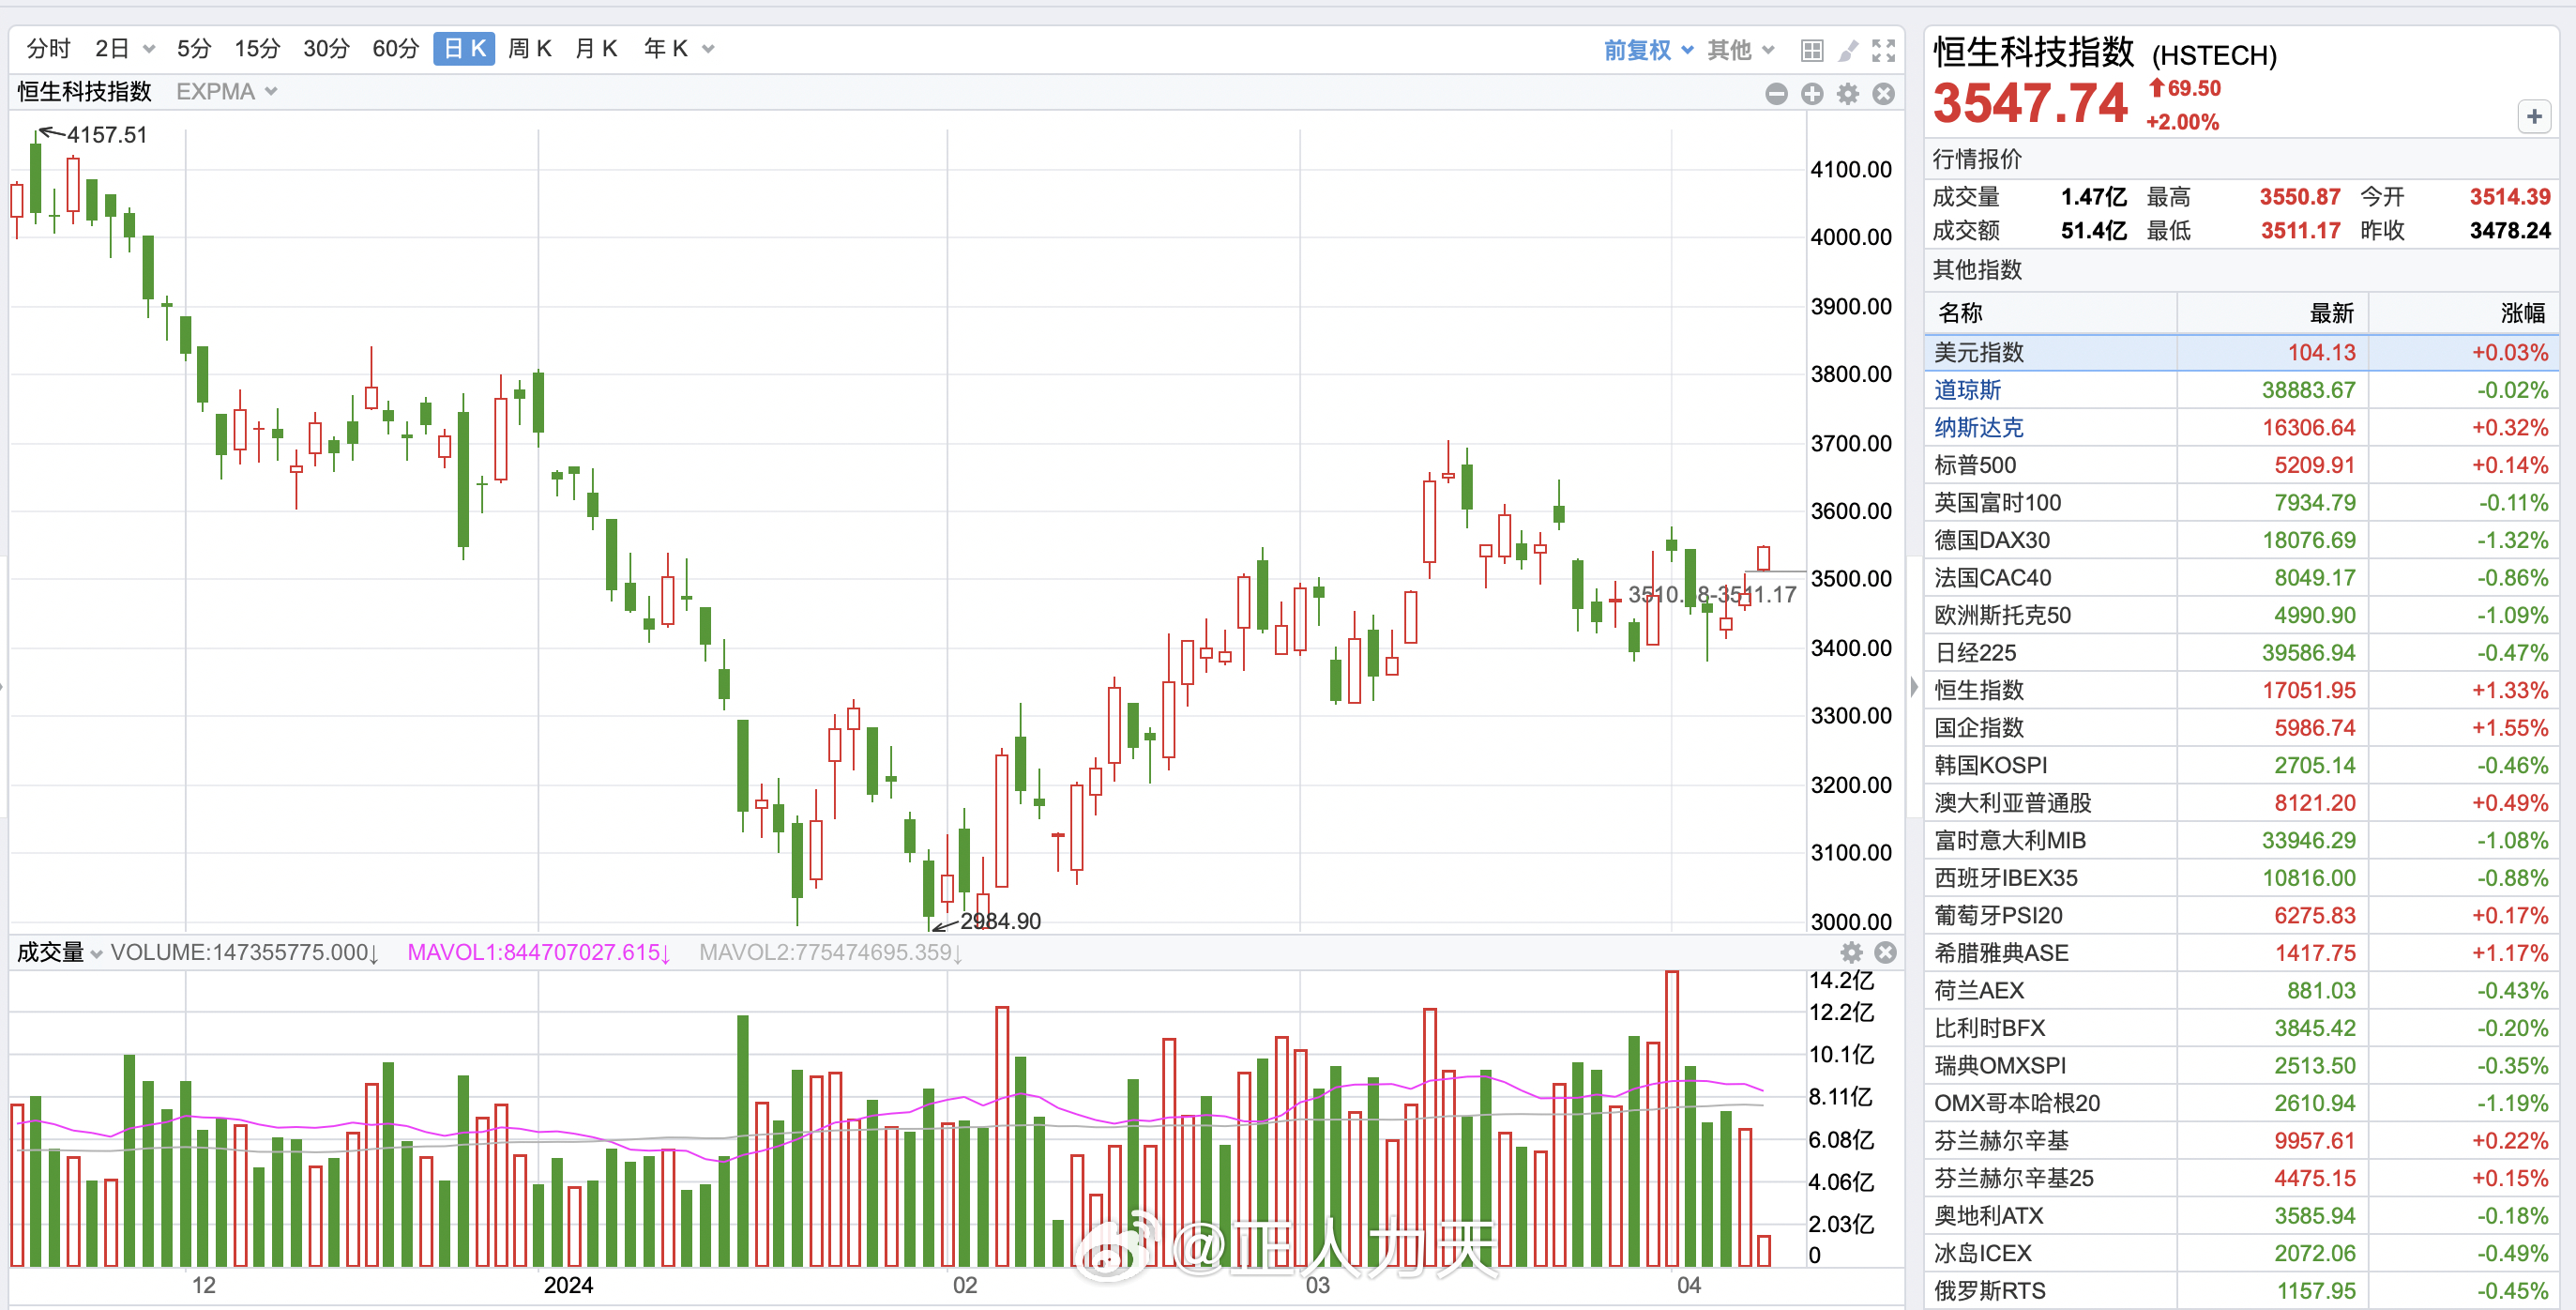Toggle fullscreen chart expand icon

[1884, 50]
